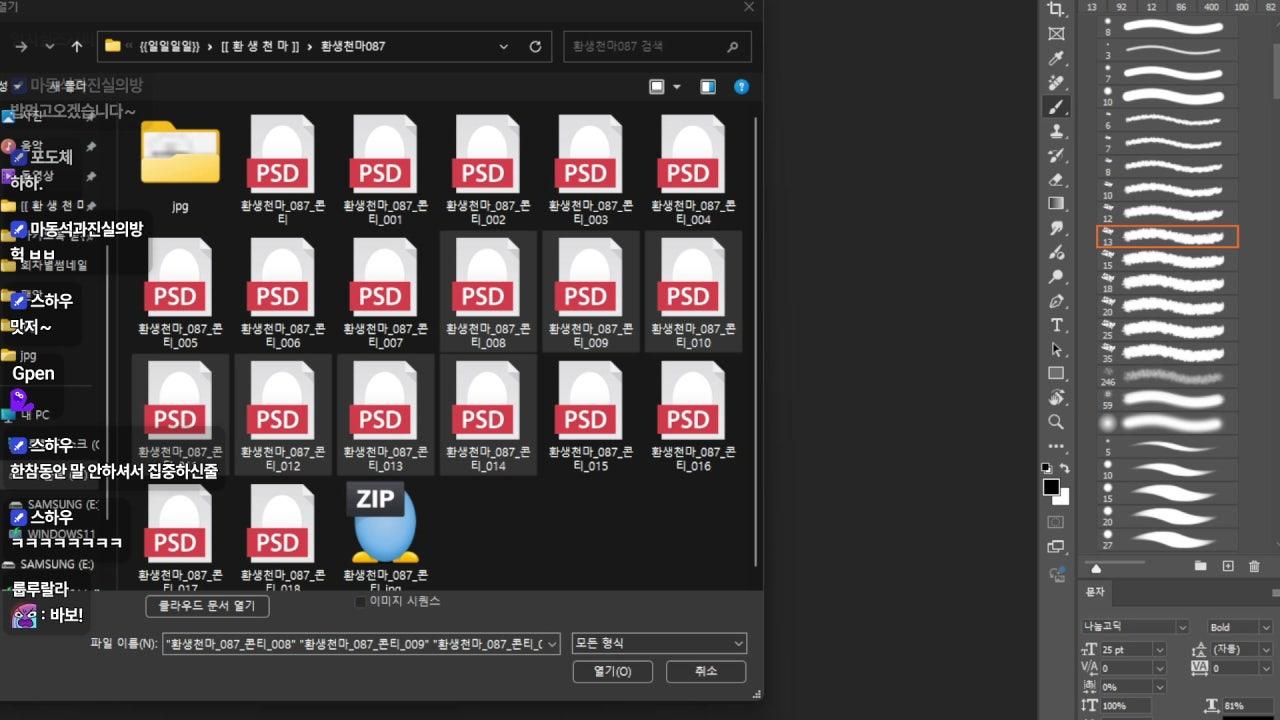Delete the selected brush with trash icon

[1254, 567]
